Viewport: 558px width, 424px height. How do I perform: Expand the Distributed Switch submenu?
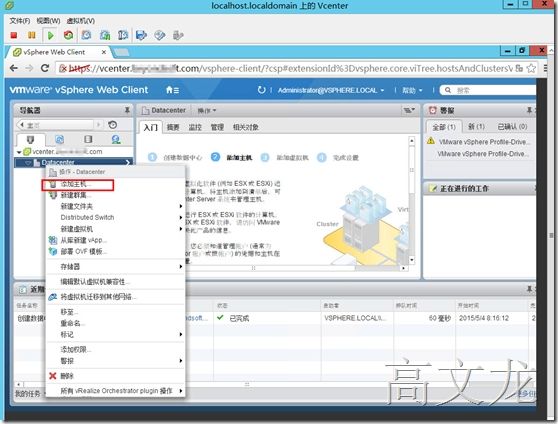click(181, 217)
